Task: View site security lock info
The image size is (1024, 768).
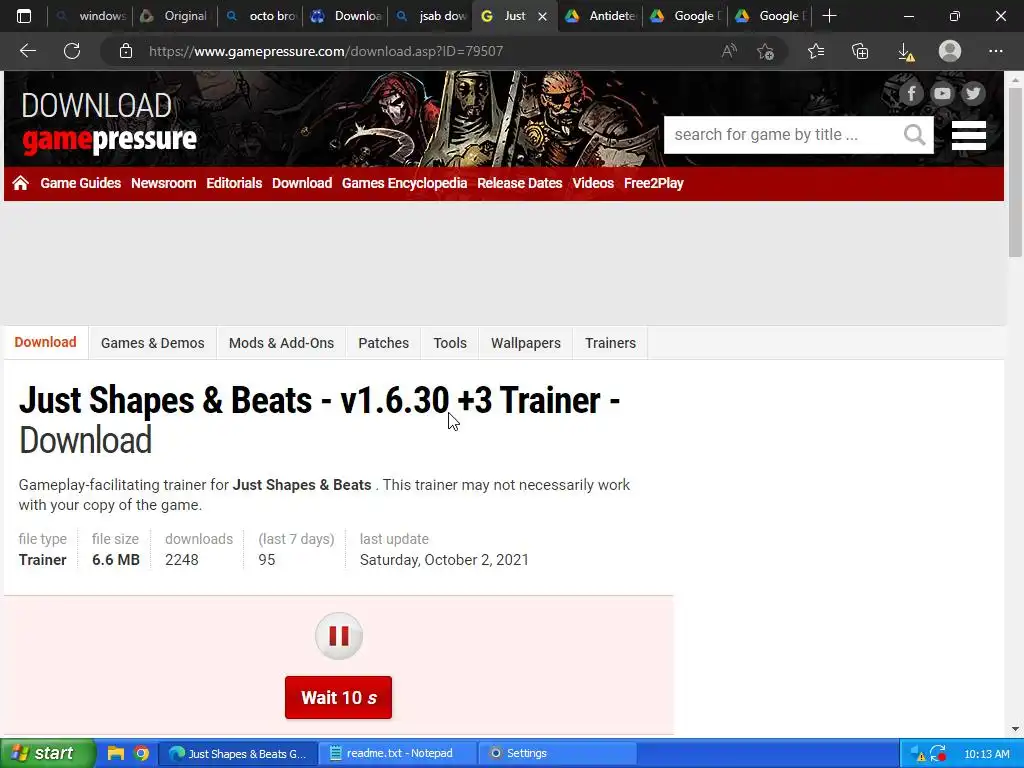Action: [126, 51]
